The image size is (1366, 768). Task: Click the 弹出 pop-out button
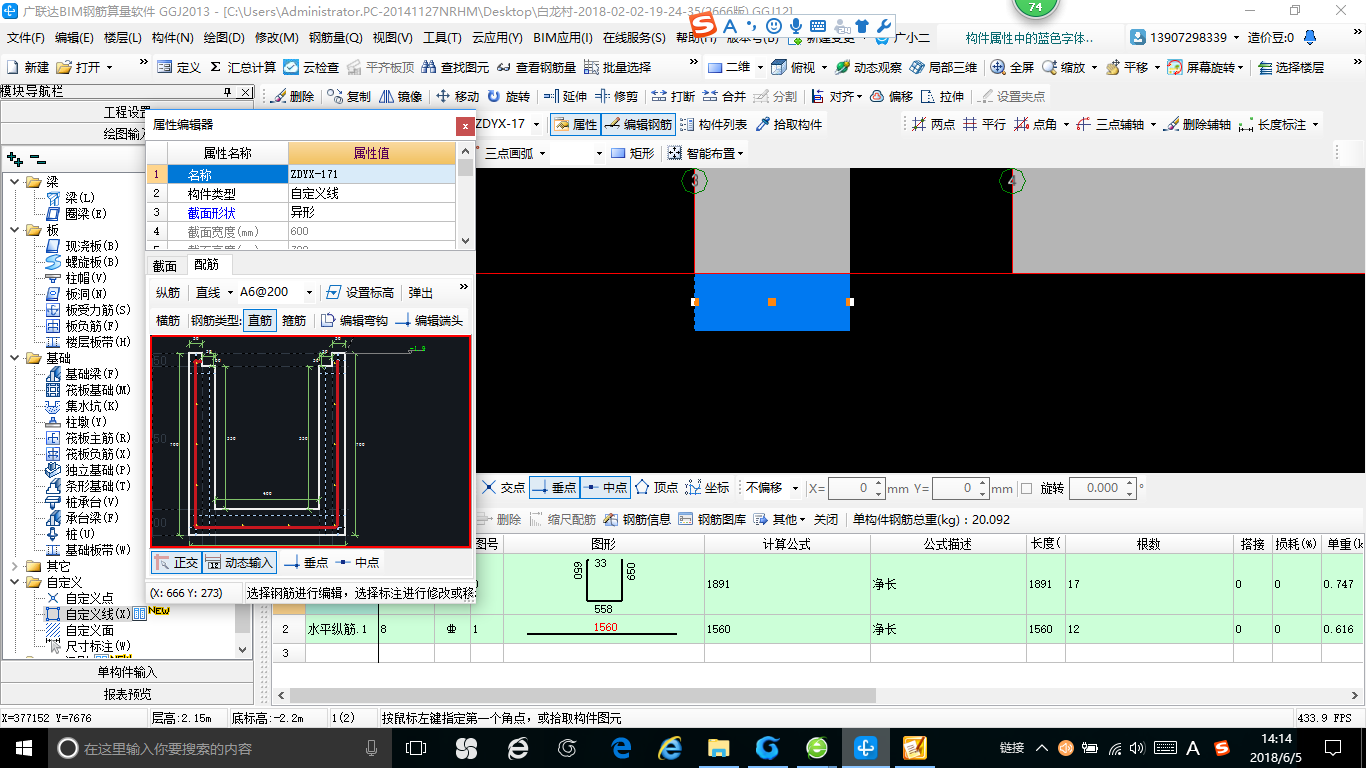421,292
